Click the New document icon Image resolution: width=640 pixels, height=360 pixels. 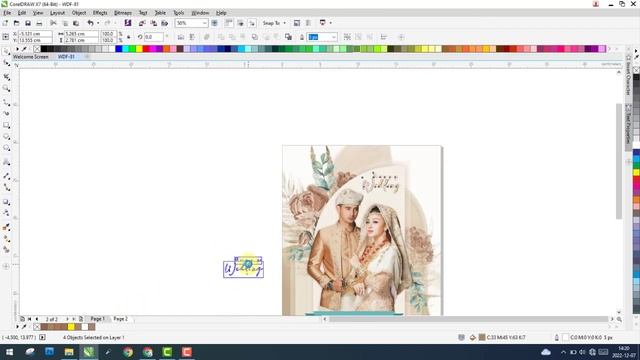click(x=5, y=23)
